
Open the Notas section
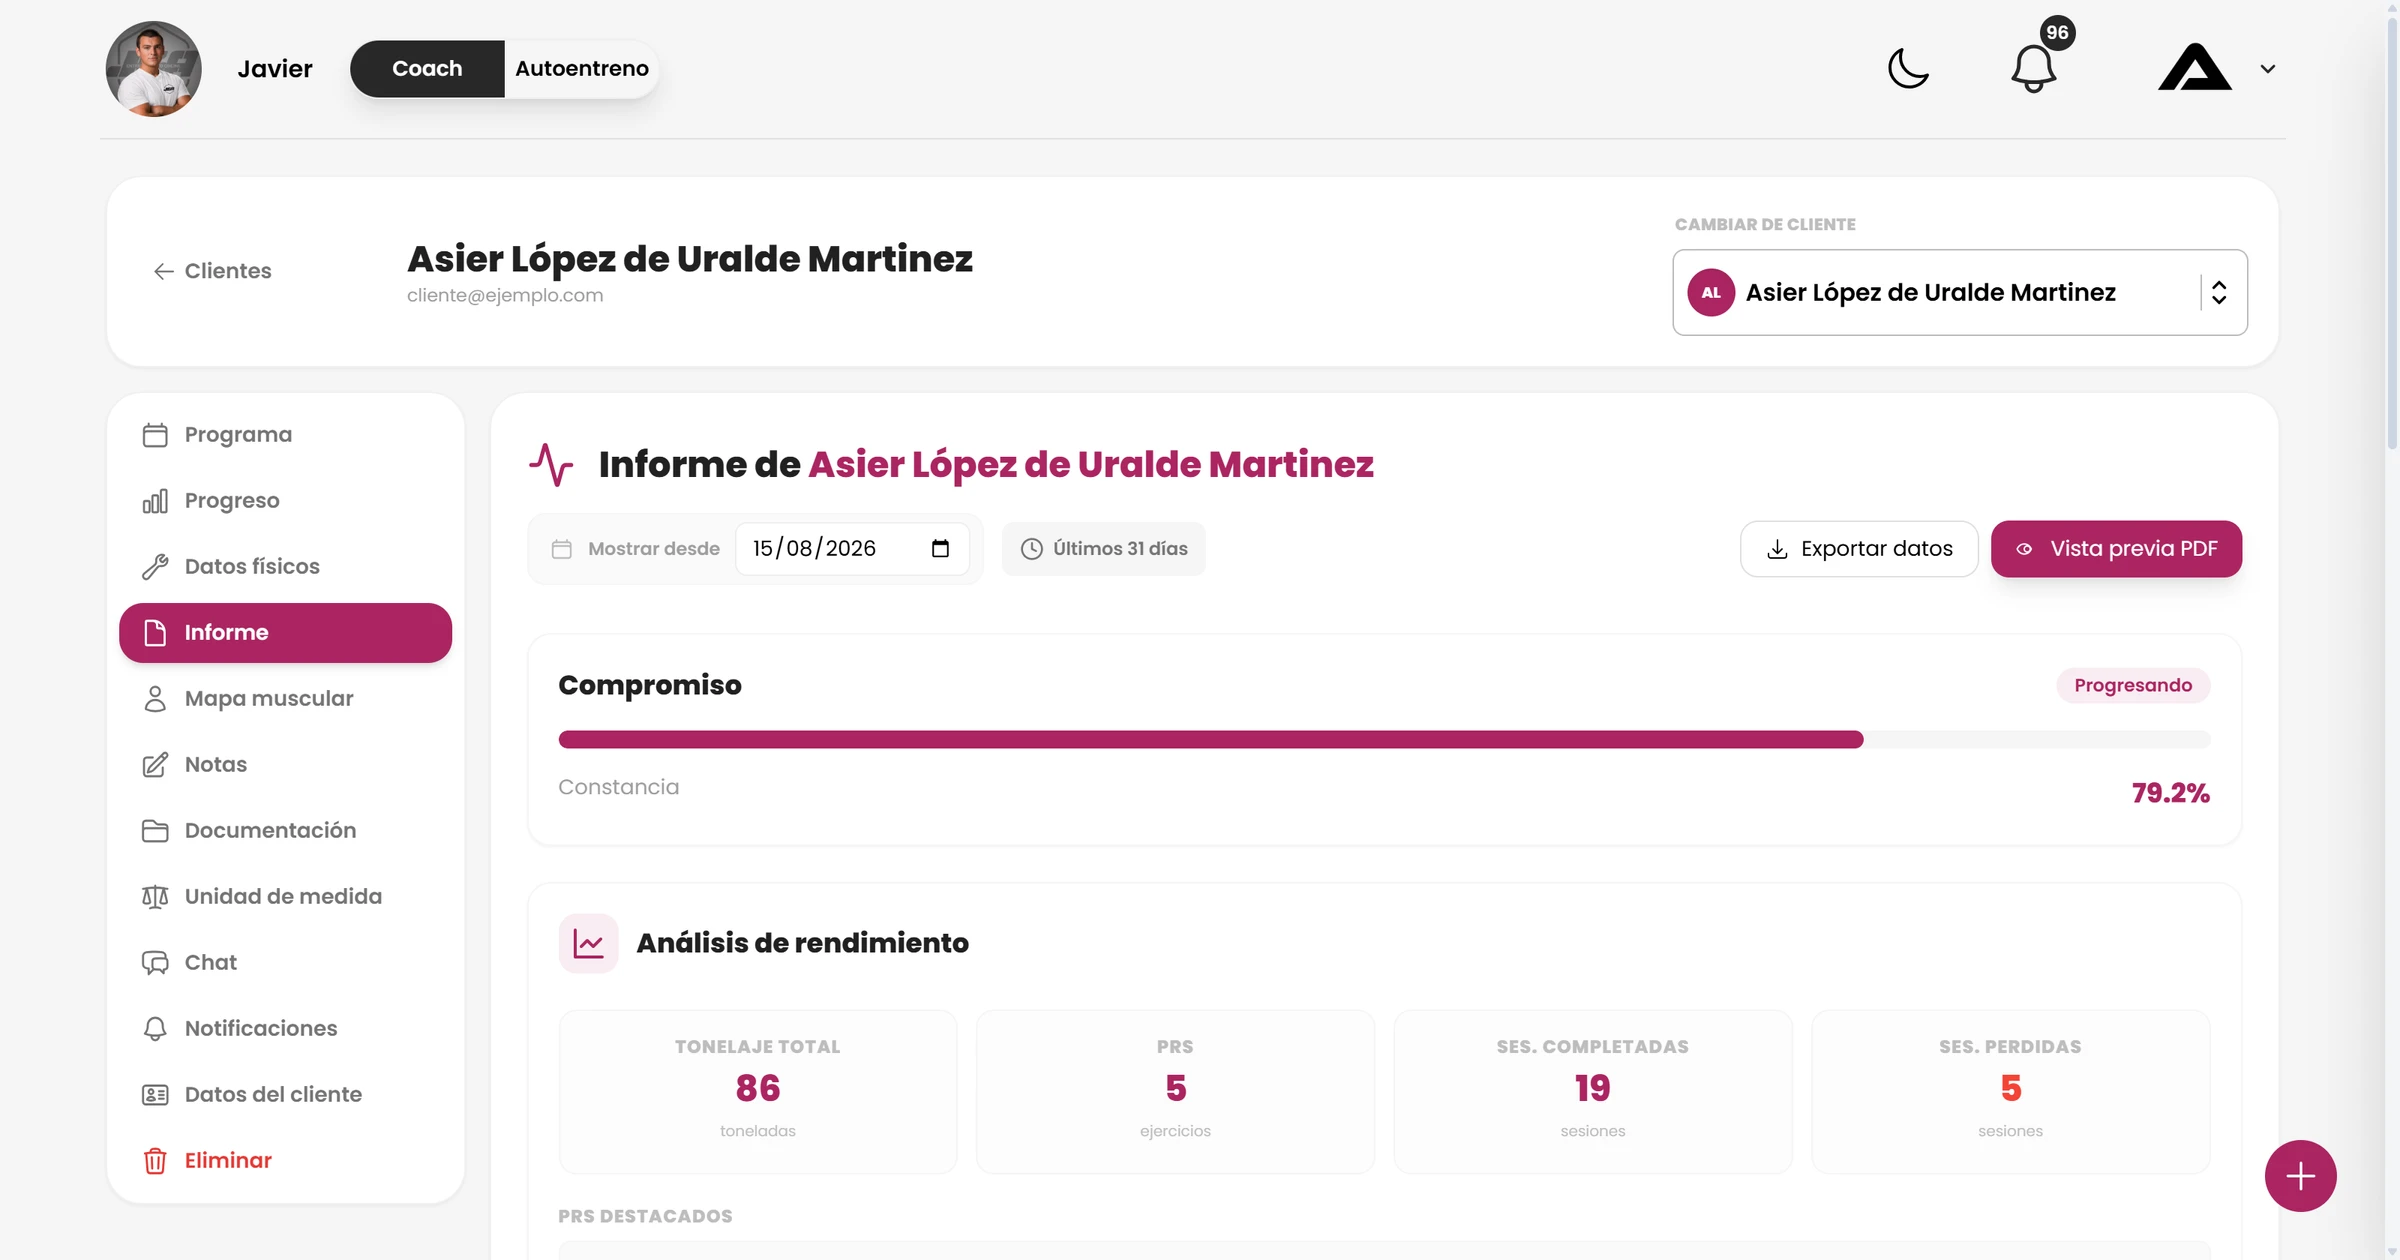coord(285,765)
